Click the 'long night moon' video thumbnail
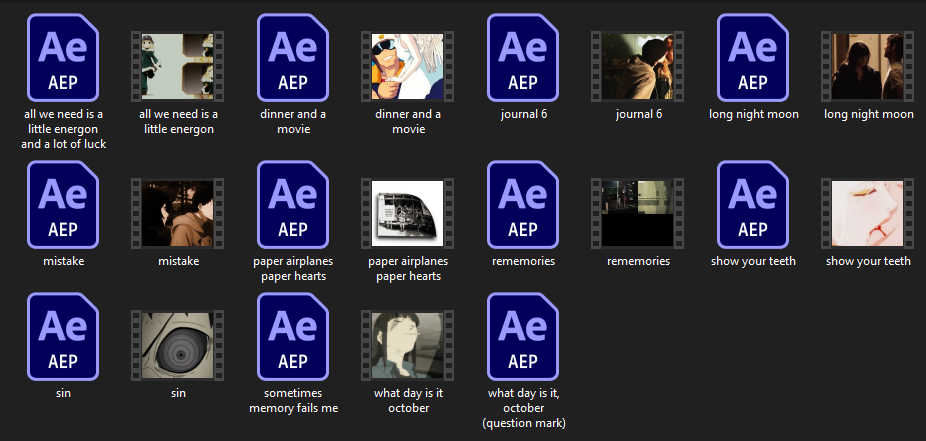 pyautogui.click(x=868, y=66)
